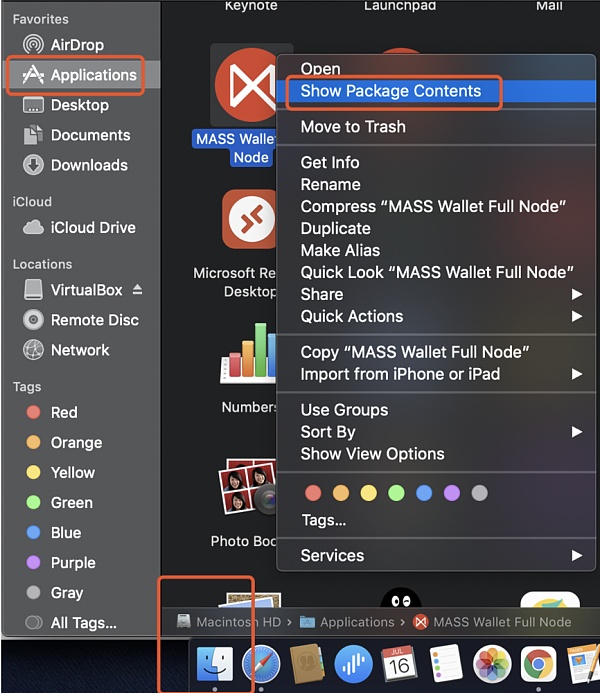
Task: Apply the red color tag dot
Action: coord(313,493)
